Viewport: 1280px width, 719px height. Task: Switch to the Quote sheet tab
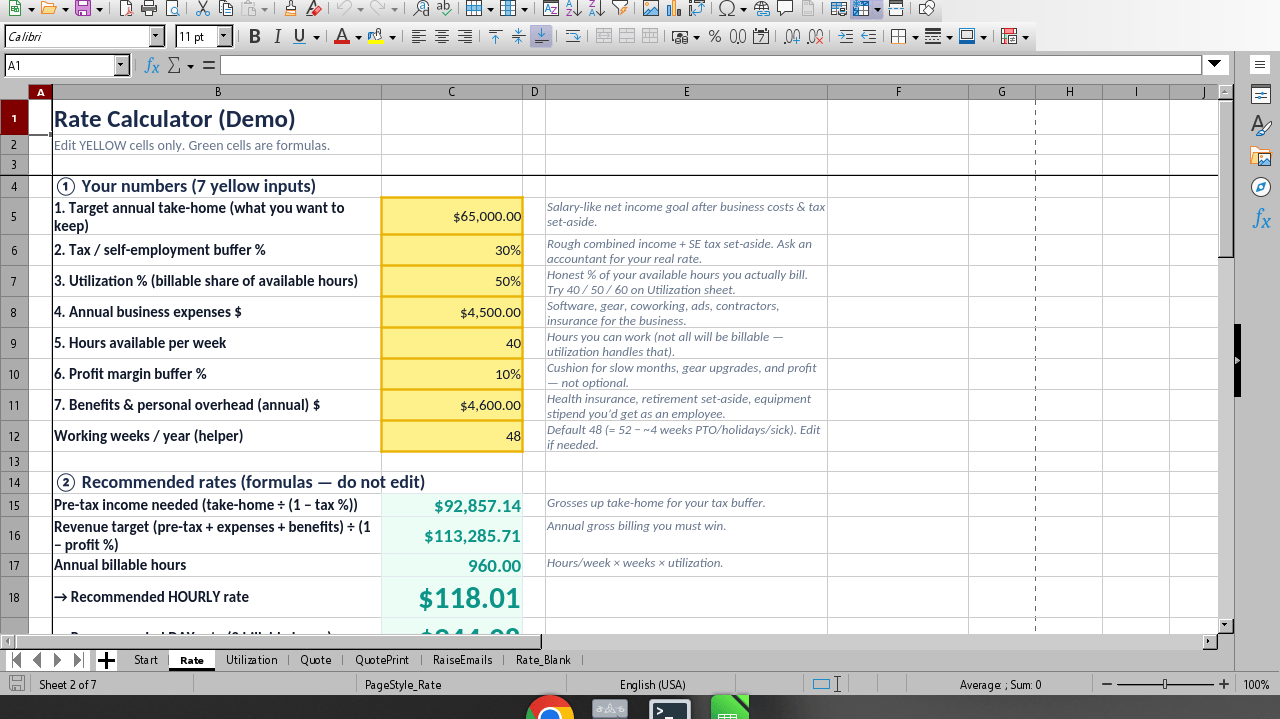316,660
